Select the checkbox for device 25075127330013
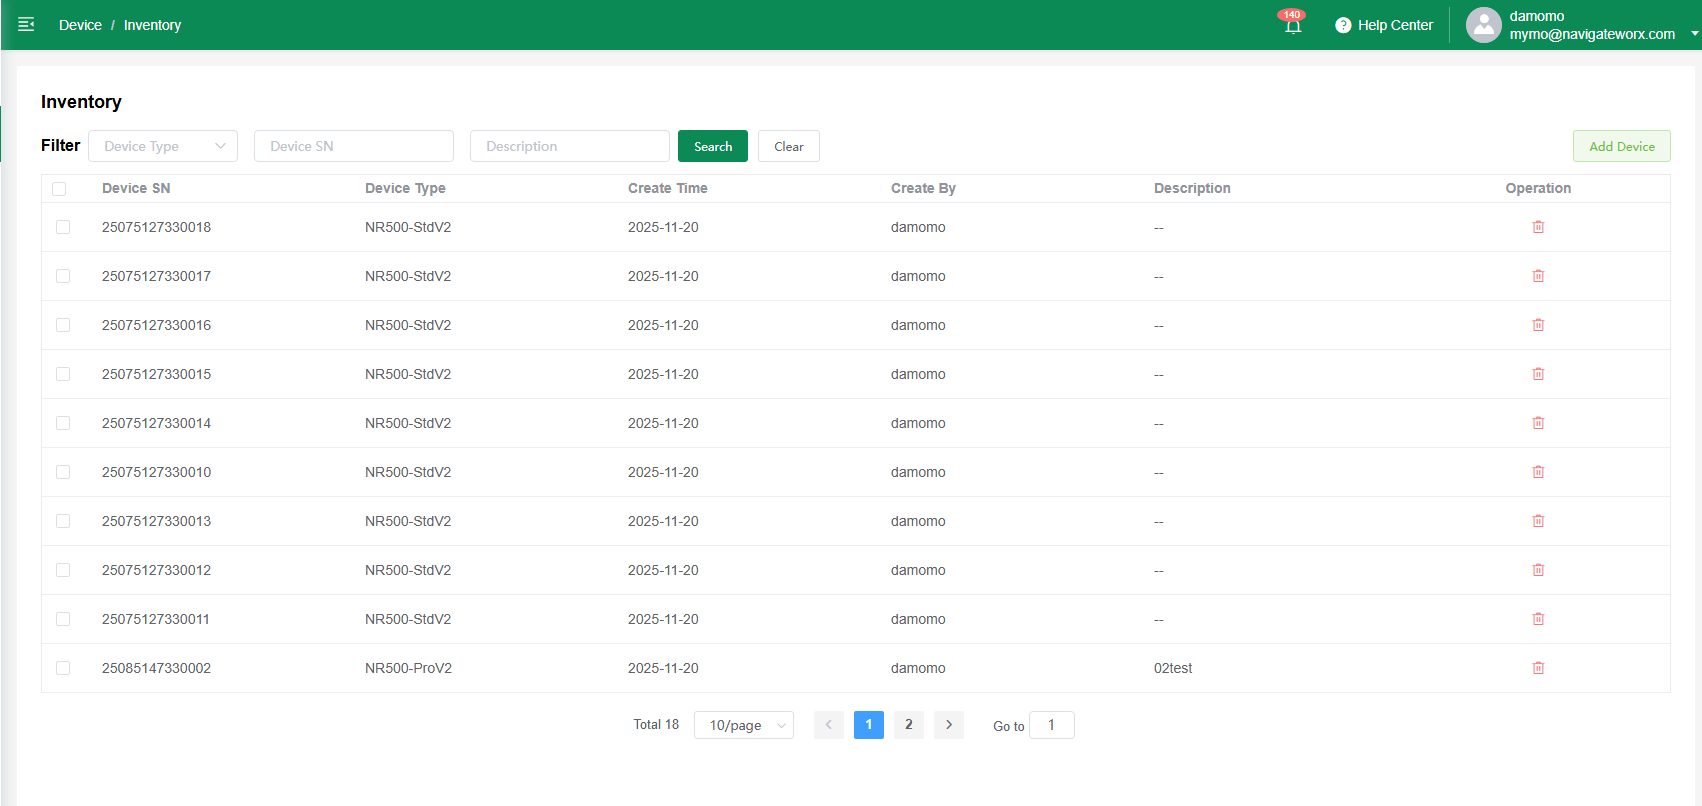The width and height of the screenshot is (1702, 806). [63, 521]
